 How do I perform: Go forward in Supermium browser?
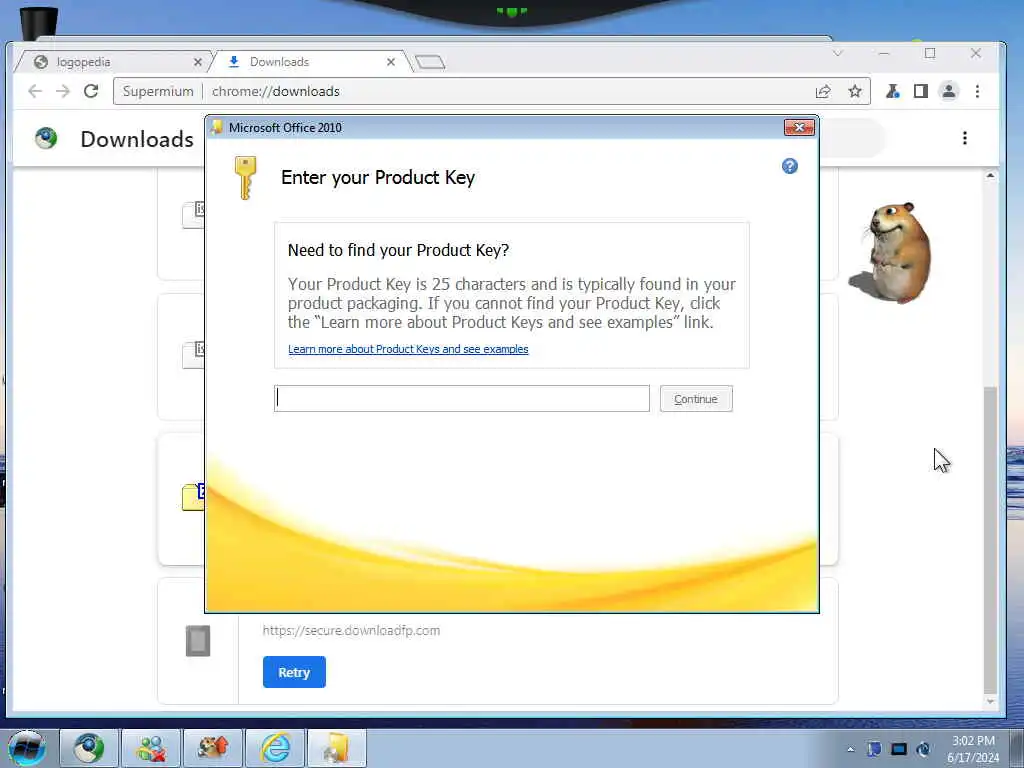(63, 91)
